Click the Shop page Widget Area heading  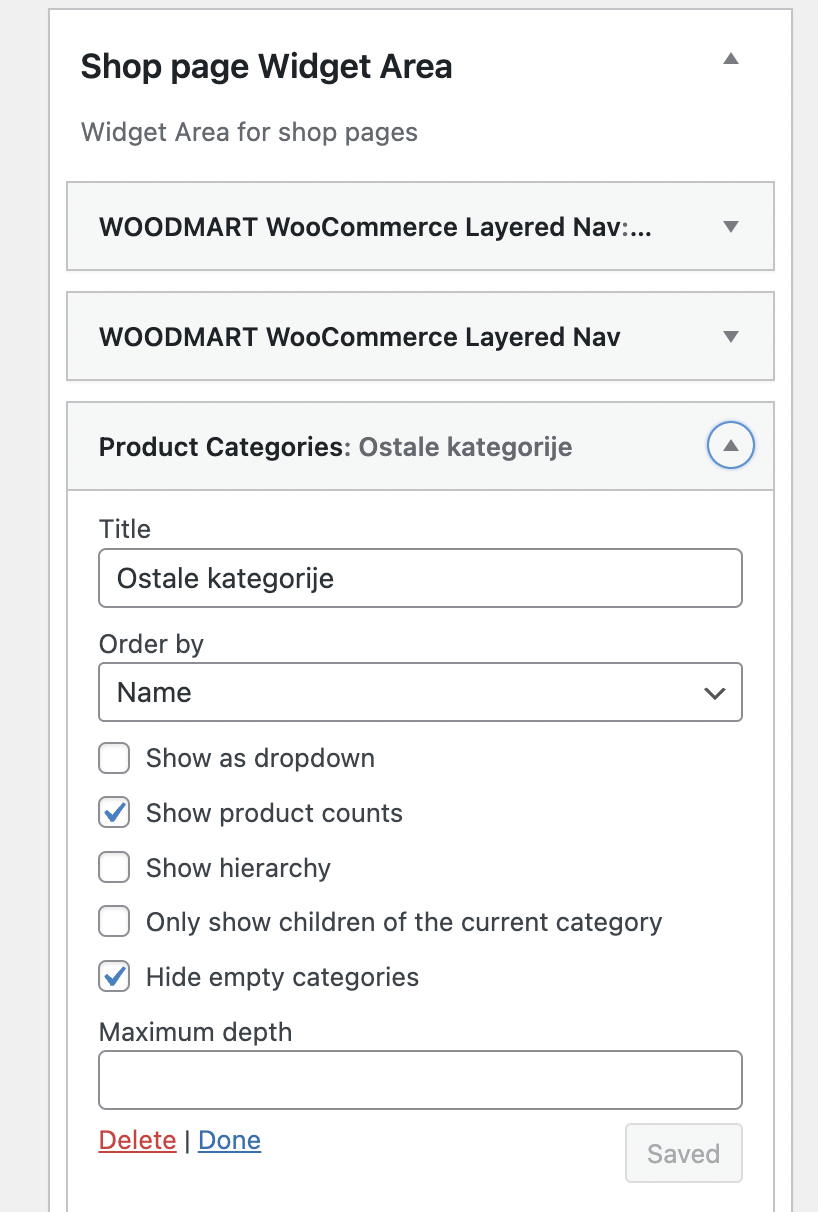tap(266, 67)
